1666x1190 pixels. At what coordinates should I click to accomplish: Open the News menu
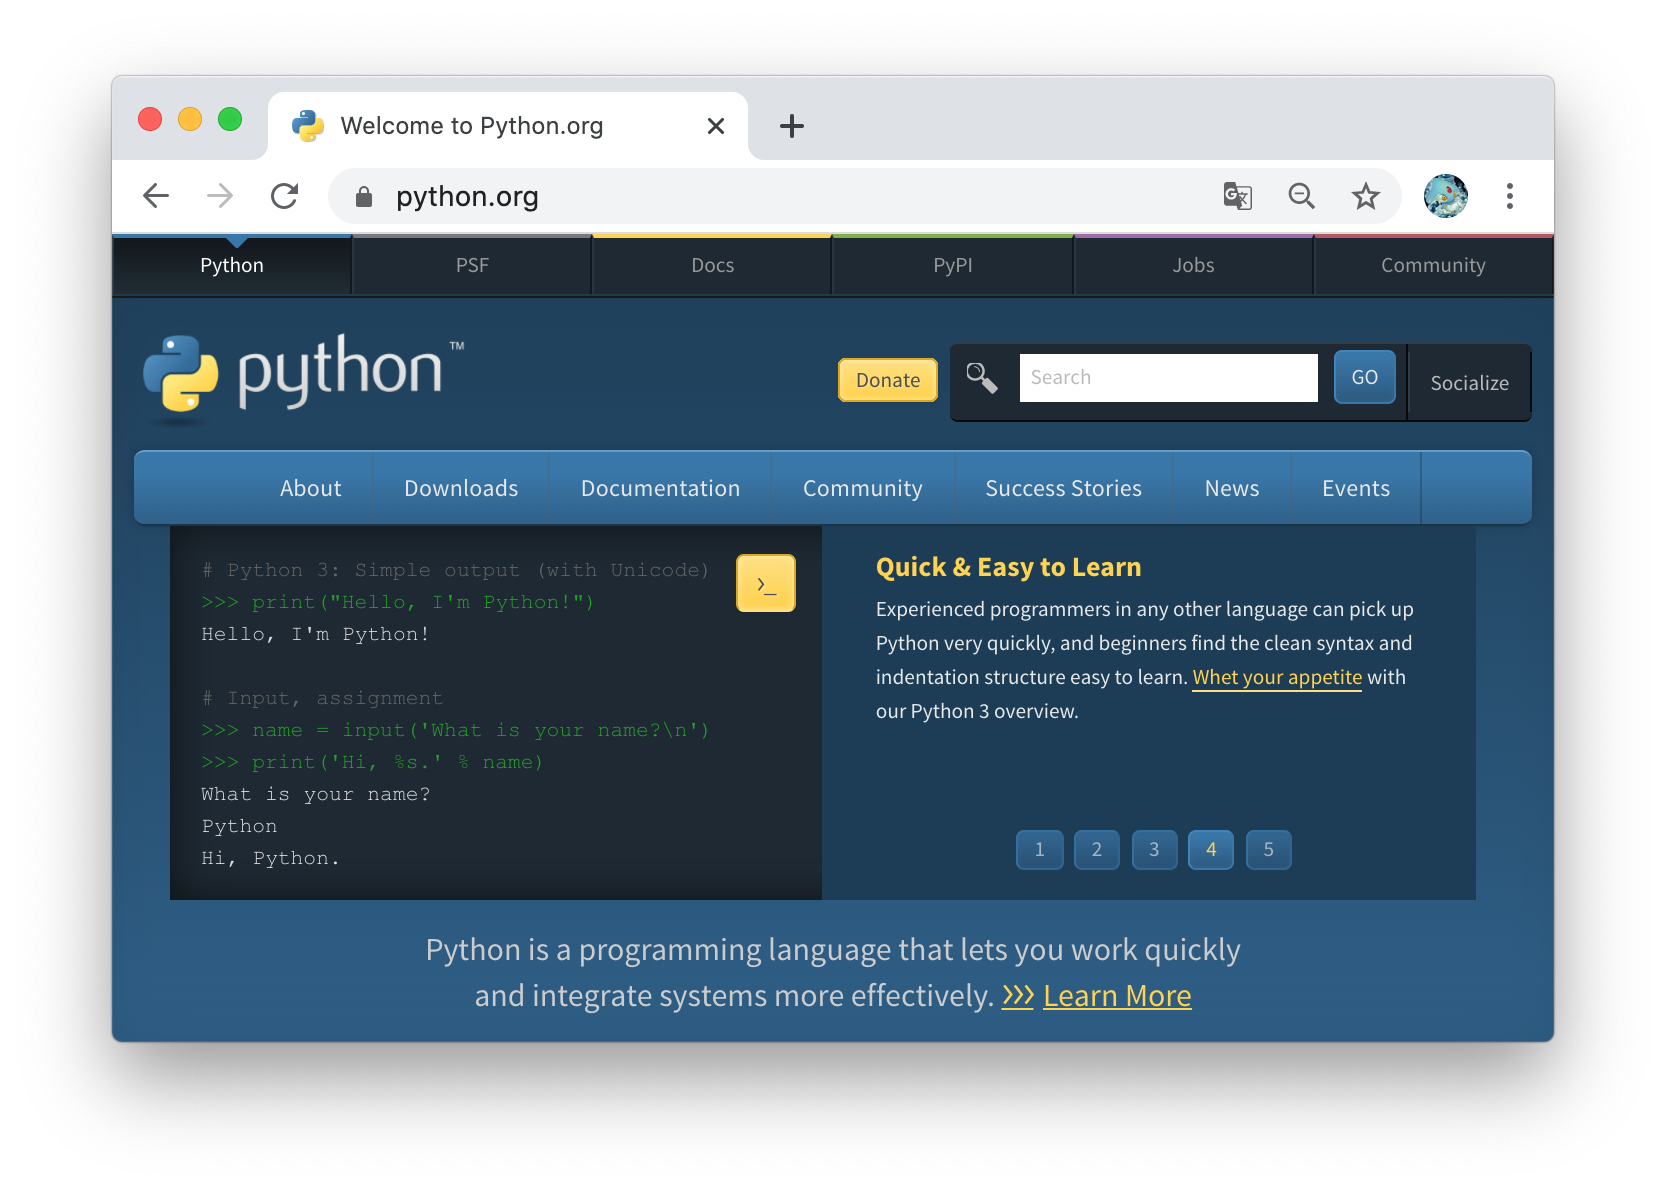click(1232, 488)
